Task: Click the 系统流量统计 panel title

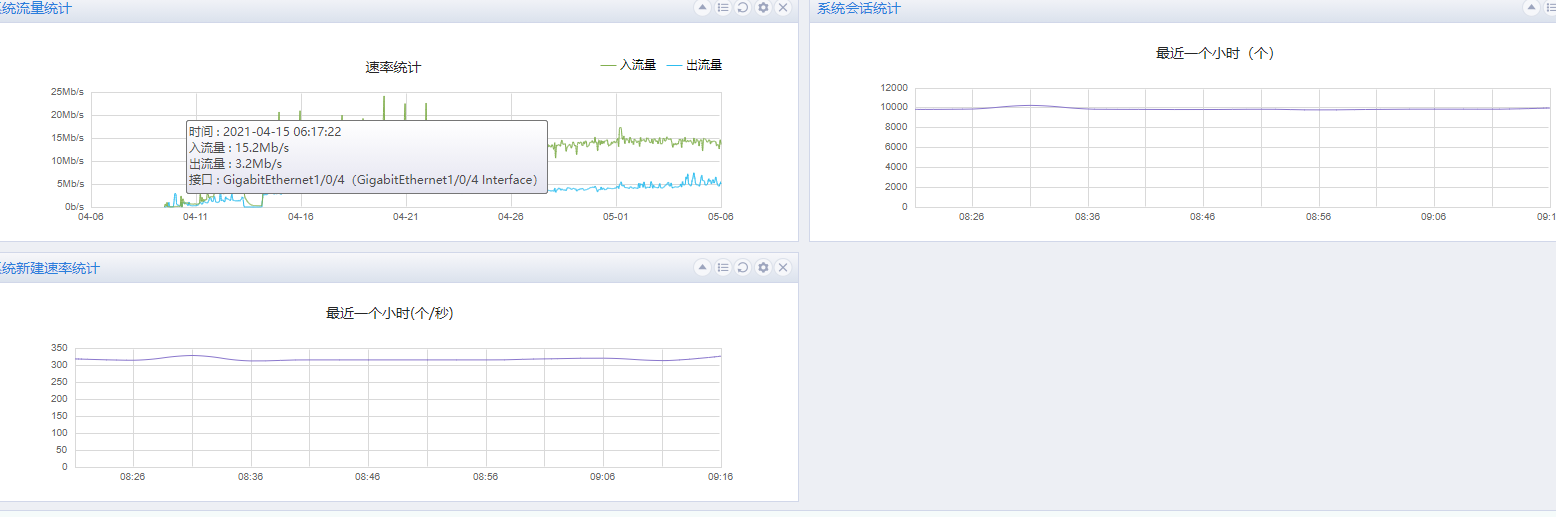Action: pyautogui.click(x=36, y=8)
